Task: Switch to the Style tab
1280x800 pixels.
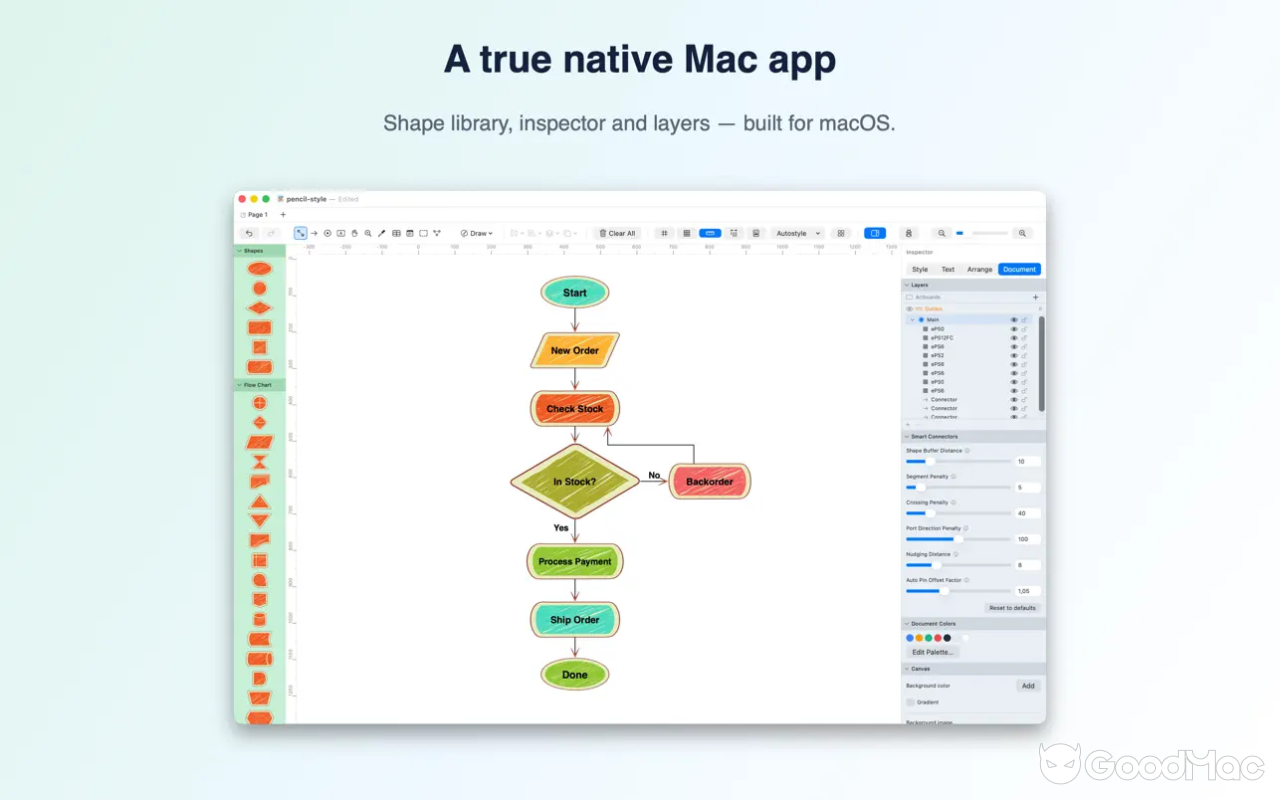Action: [x=920, y=269]
